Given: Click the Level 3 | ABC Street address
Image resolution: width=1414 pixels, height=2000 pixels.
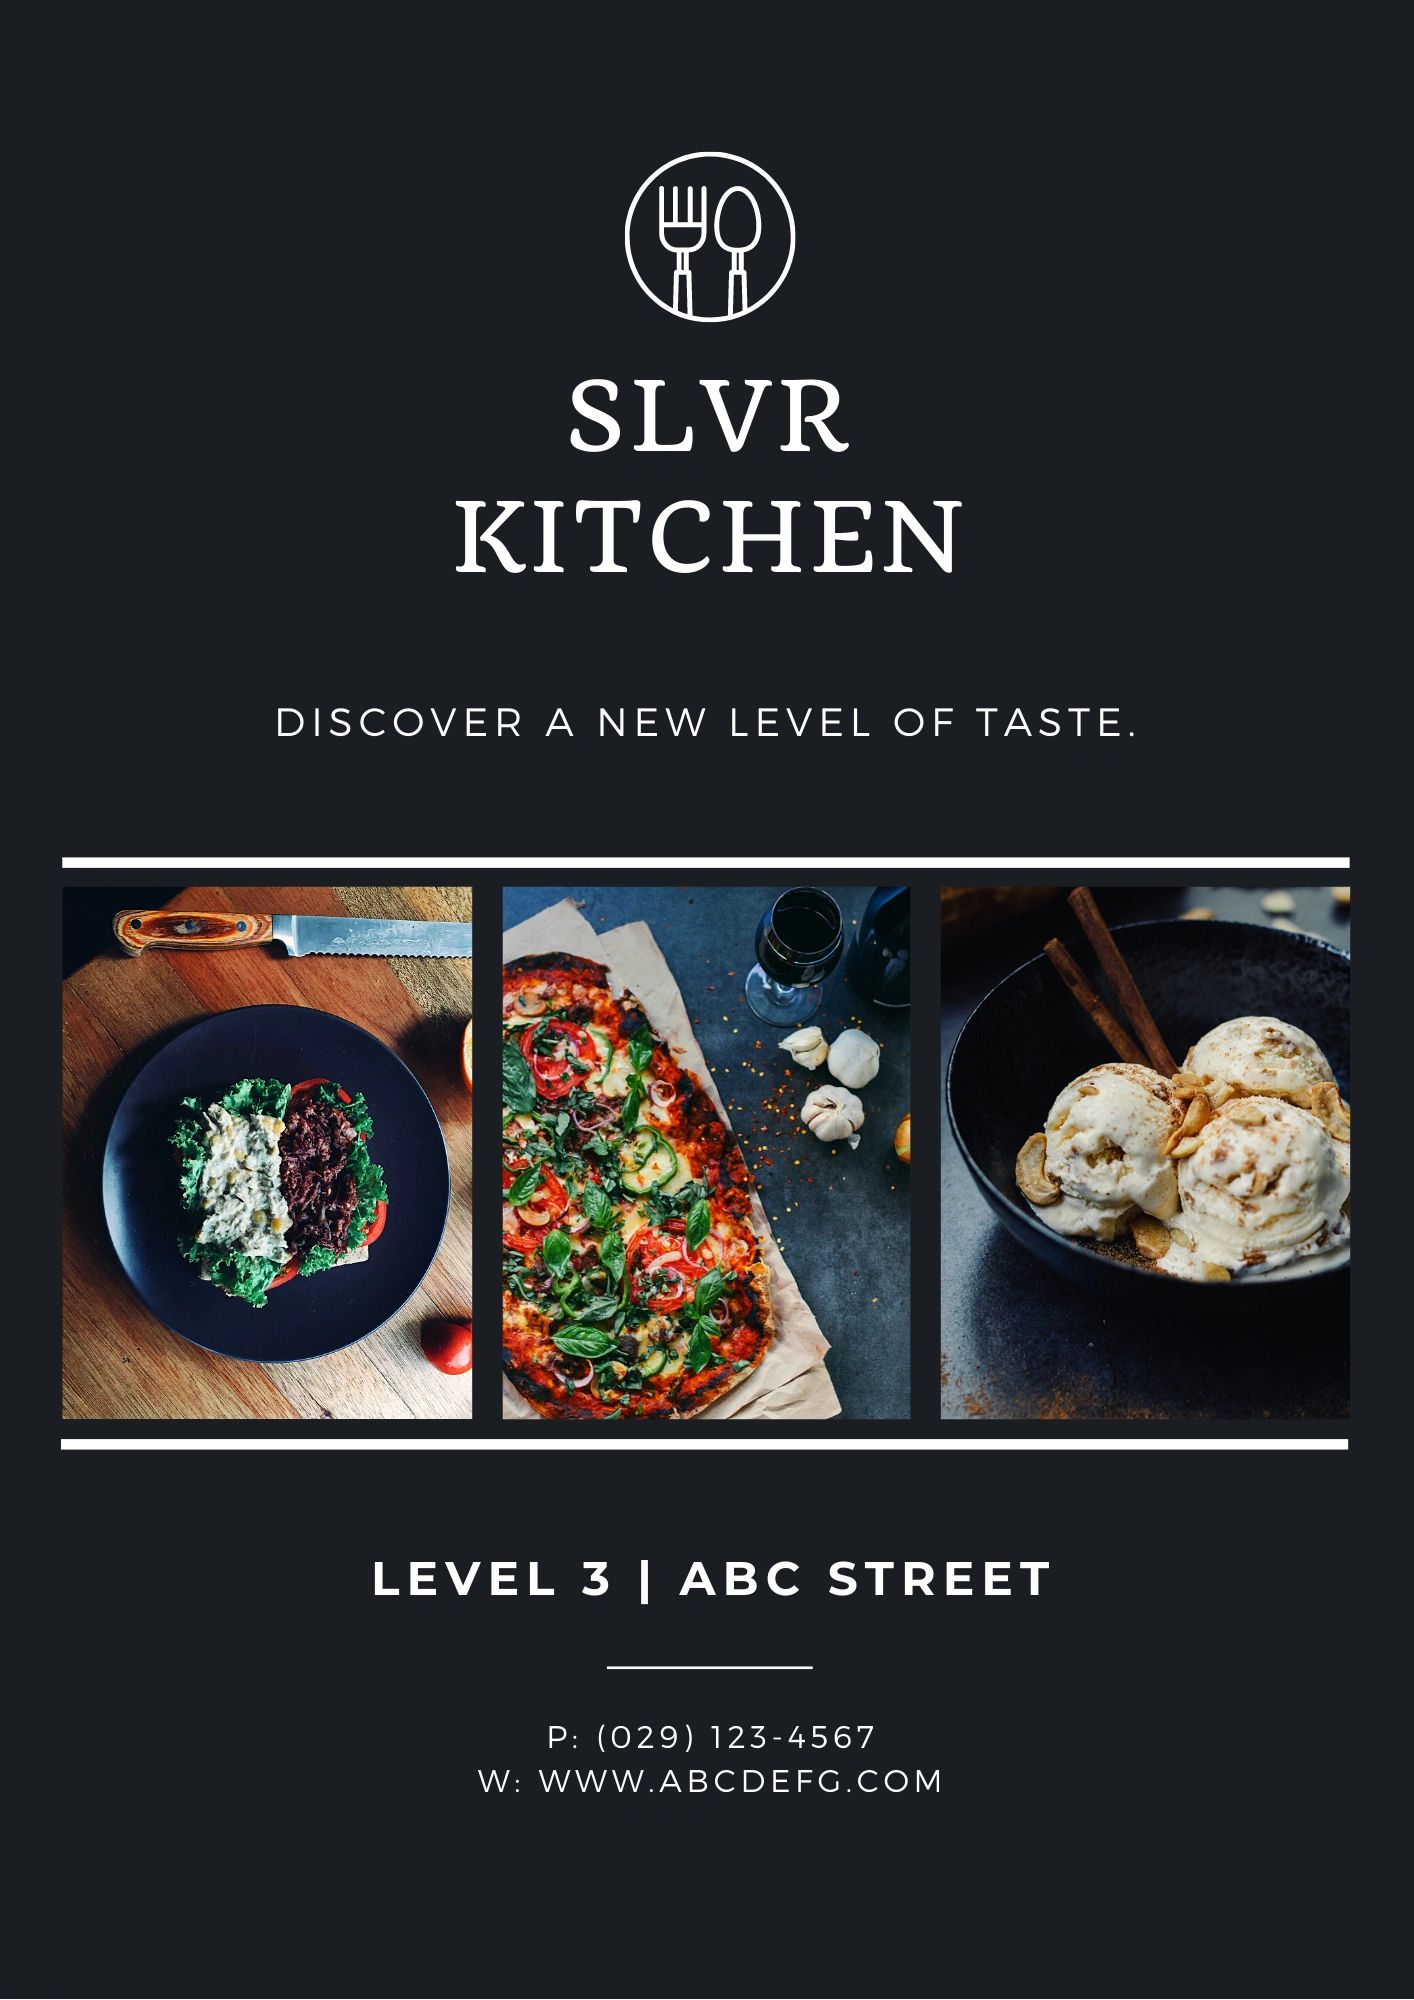Looking at the screenshot, I should (x=711, y=1579).
